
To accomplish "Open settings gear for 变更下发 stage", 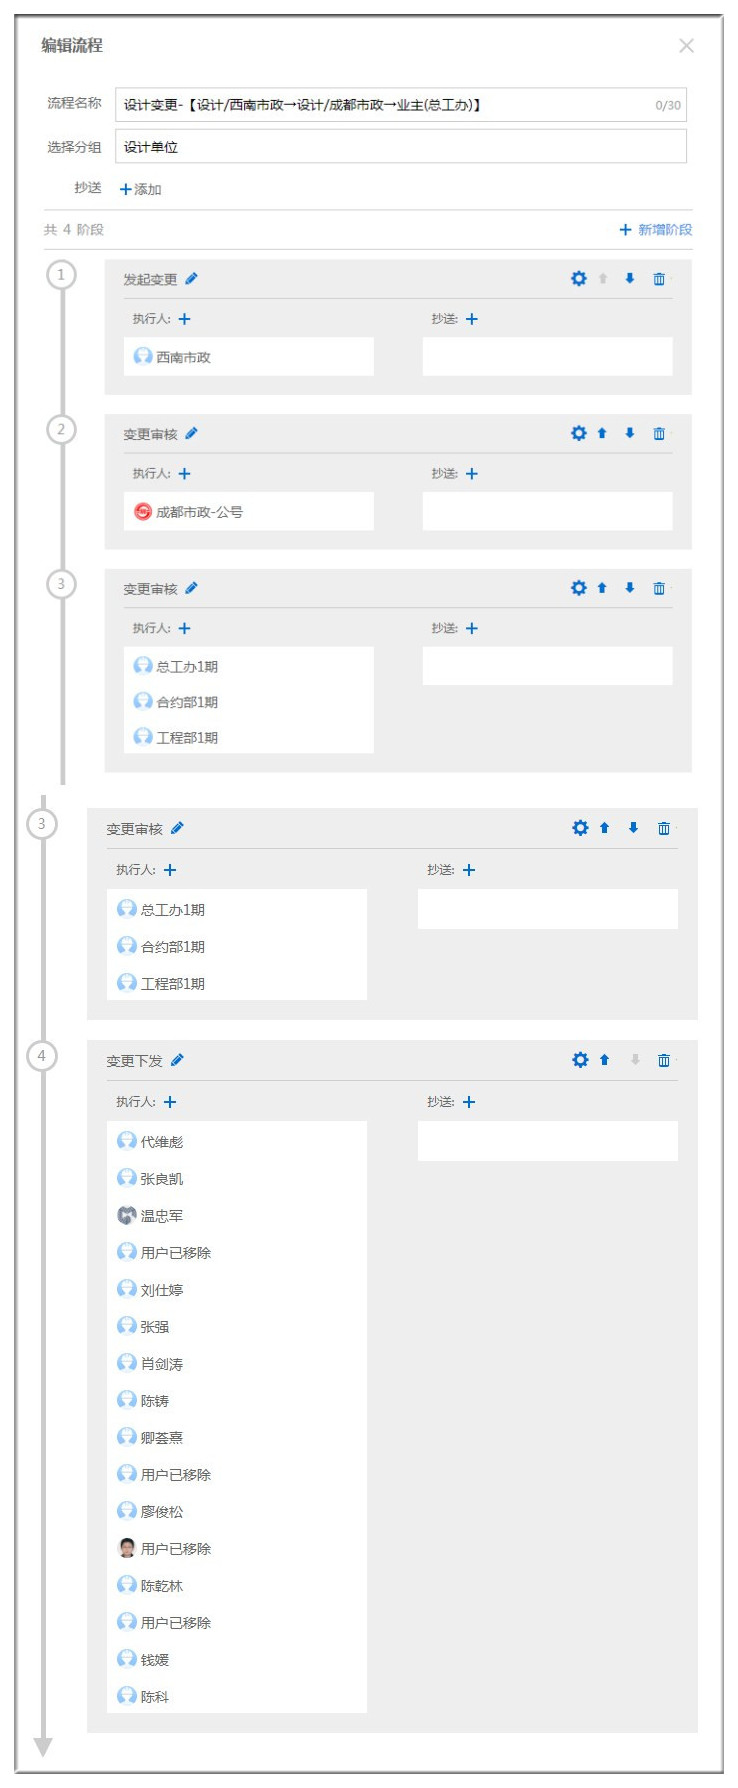I will coord(580,1060).
